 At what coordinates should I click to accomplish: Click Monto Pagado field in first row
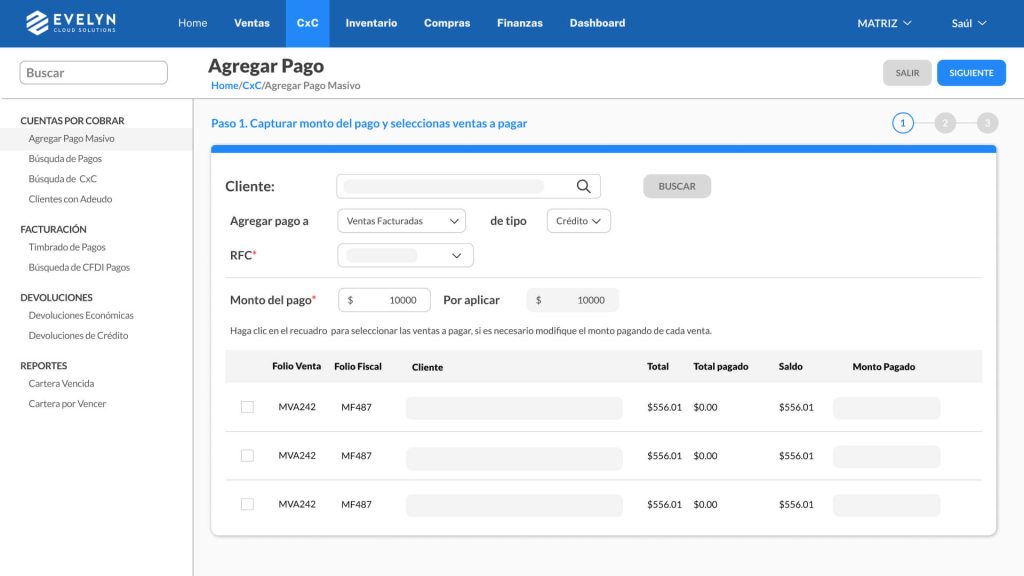(886, 408)
